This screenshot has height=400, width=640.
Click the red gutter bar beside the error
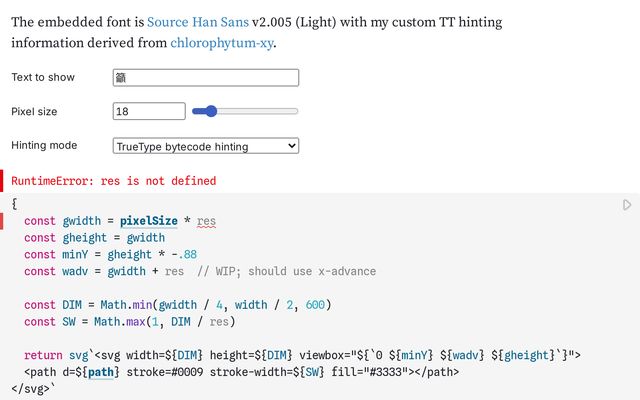[2, 181]
